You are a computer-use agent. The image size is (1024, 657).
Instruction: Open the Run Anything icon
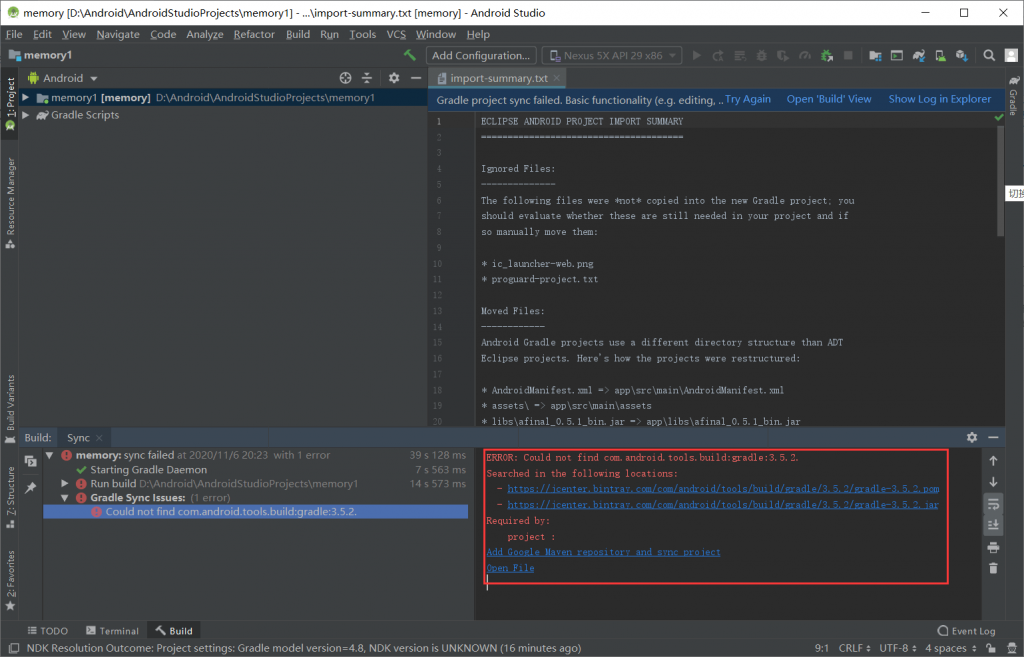tap(897, 56)
